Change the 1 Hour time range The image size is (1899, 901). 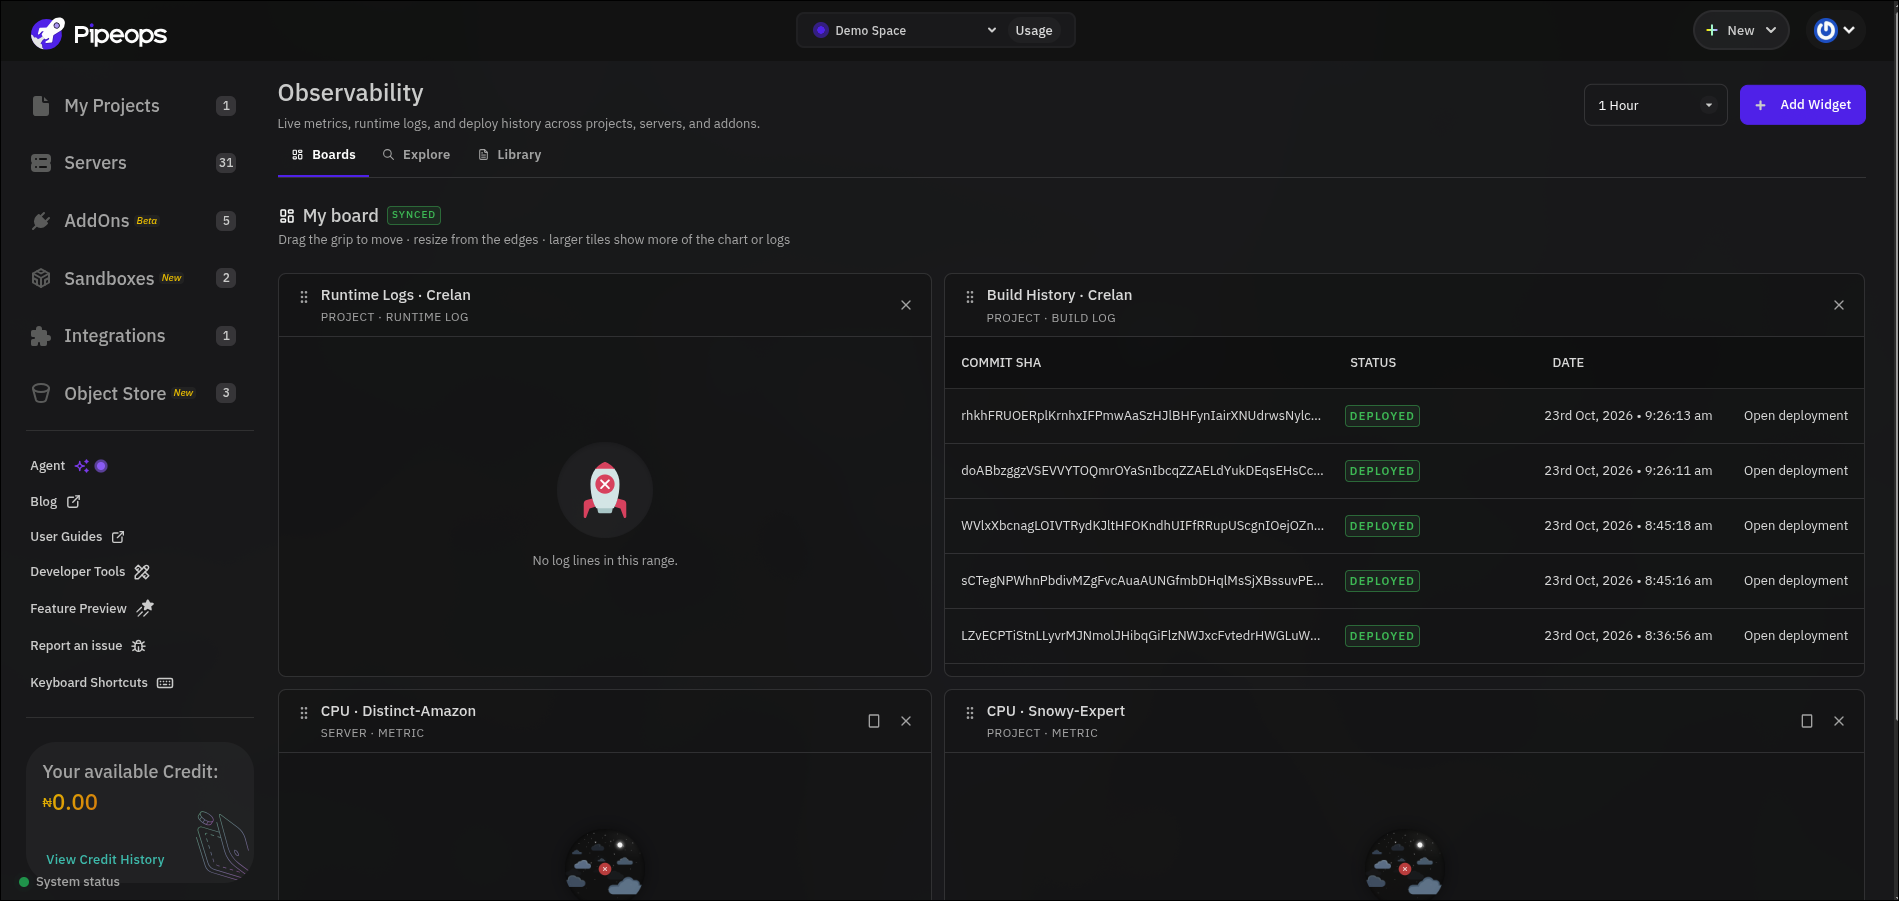pos(1655,105)
